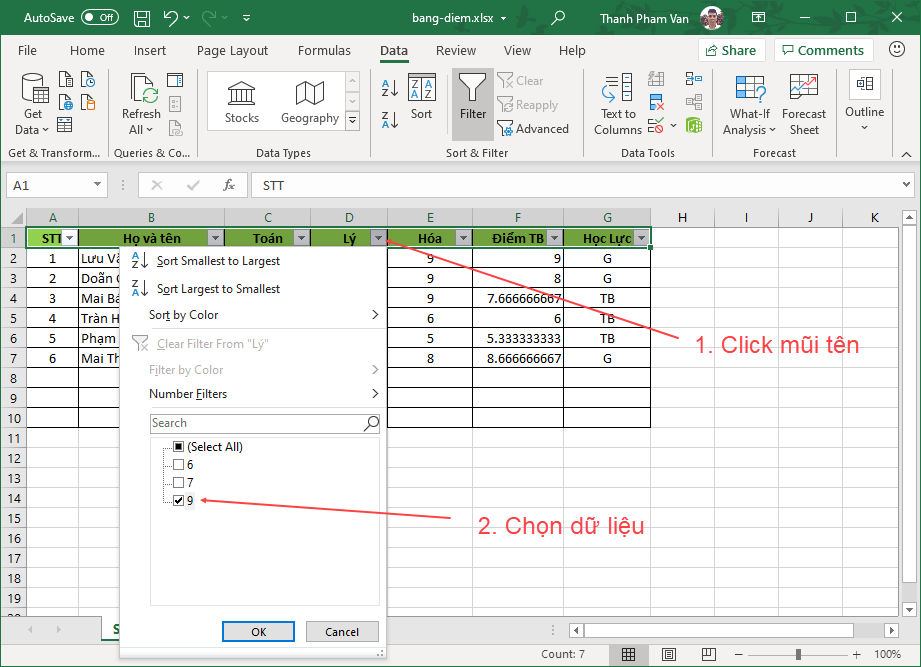
Task: Toggle the (Select All) checkbox
Action: [179, 447]
